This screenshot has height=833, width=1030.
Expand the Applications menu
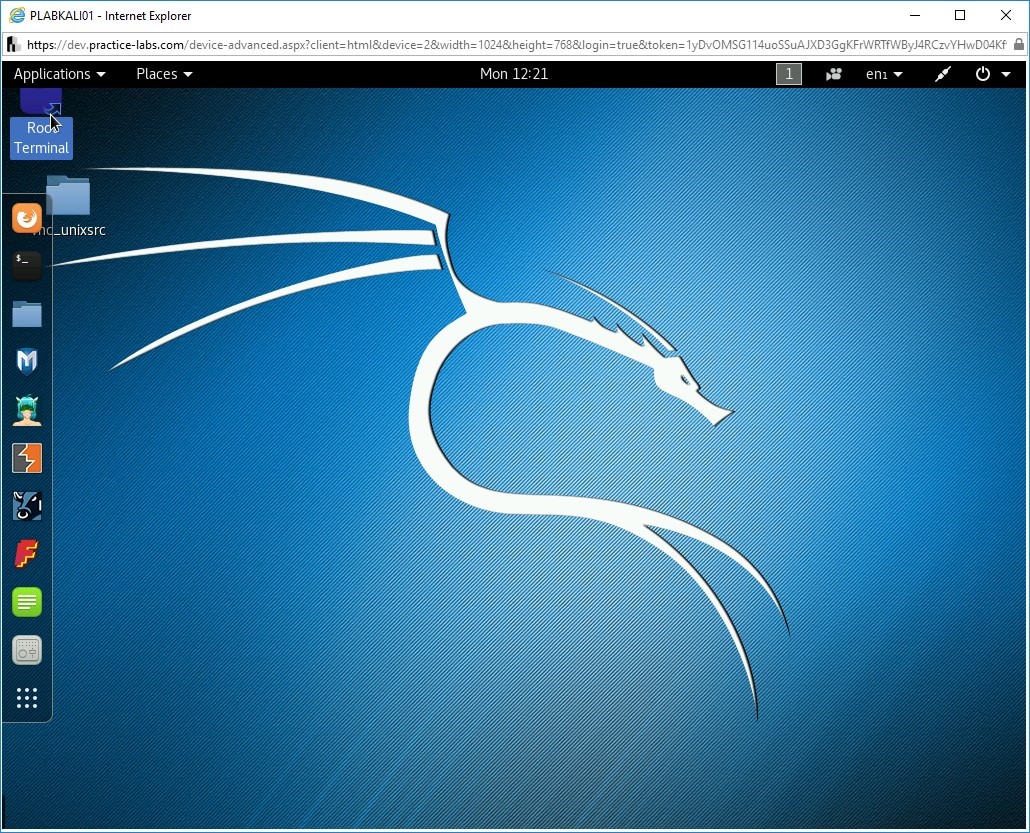click(x=59, y=74)
